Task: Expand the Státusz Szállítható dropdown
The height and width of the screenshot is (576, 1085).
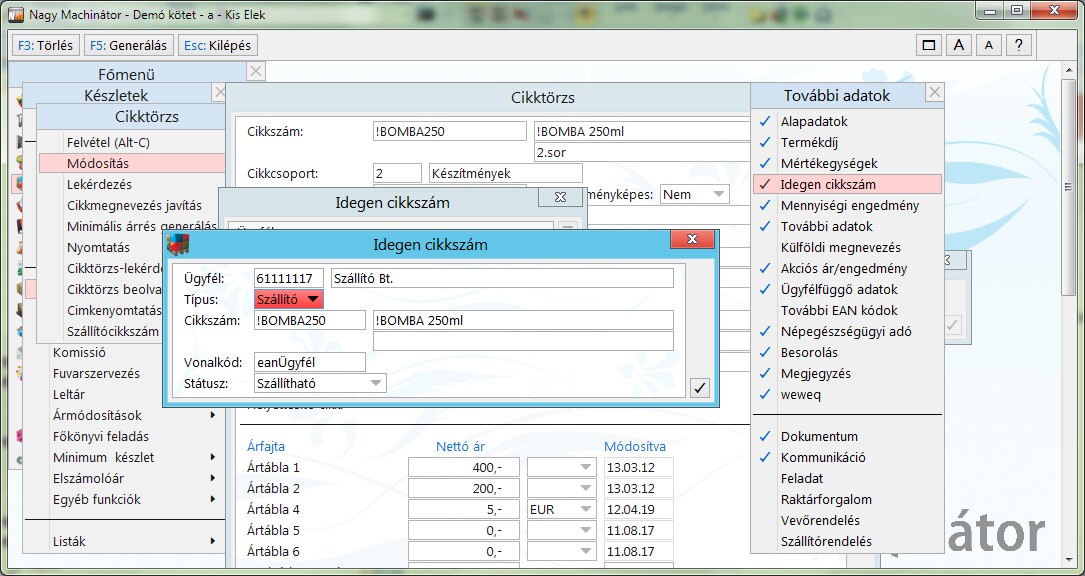Action: pyautogui.click(x=376, y=383)
